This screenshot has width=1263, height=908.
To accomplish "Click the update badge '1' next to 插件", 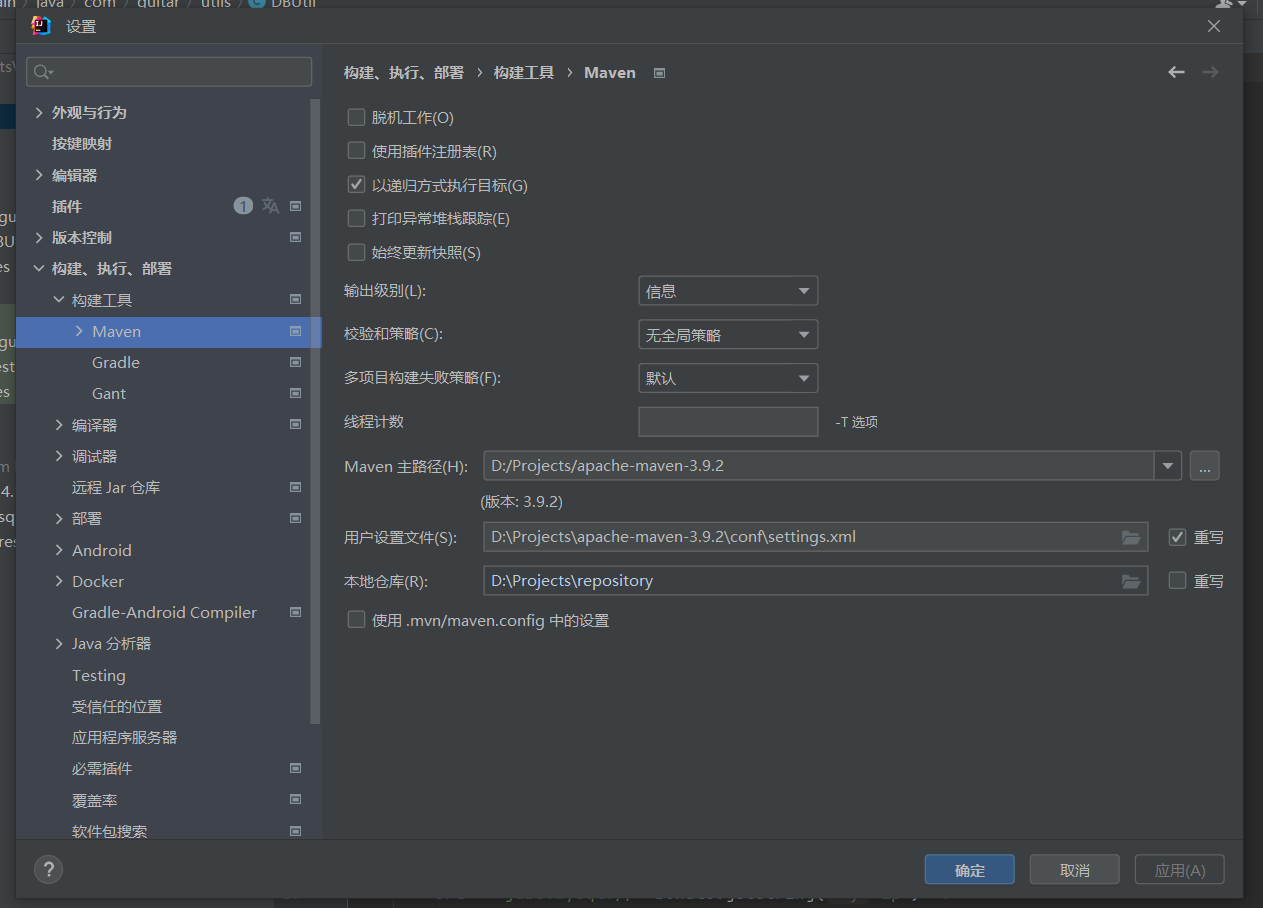I will tap(243, 206).
